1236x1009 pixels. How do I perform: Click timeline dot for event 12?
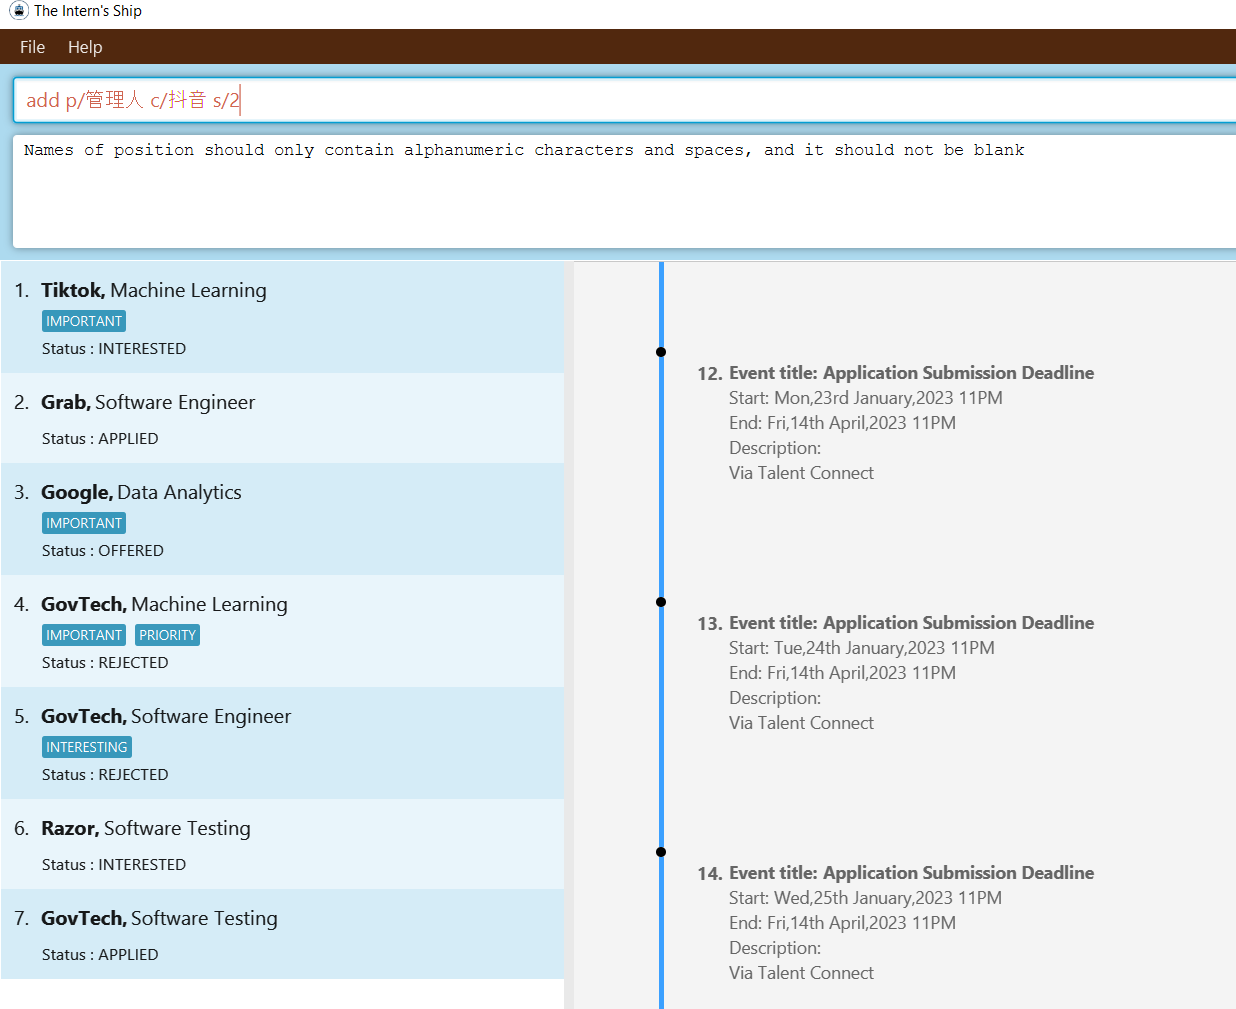pos(661,352)
